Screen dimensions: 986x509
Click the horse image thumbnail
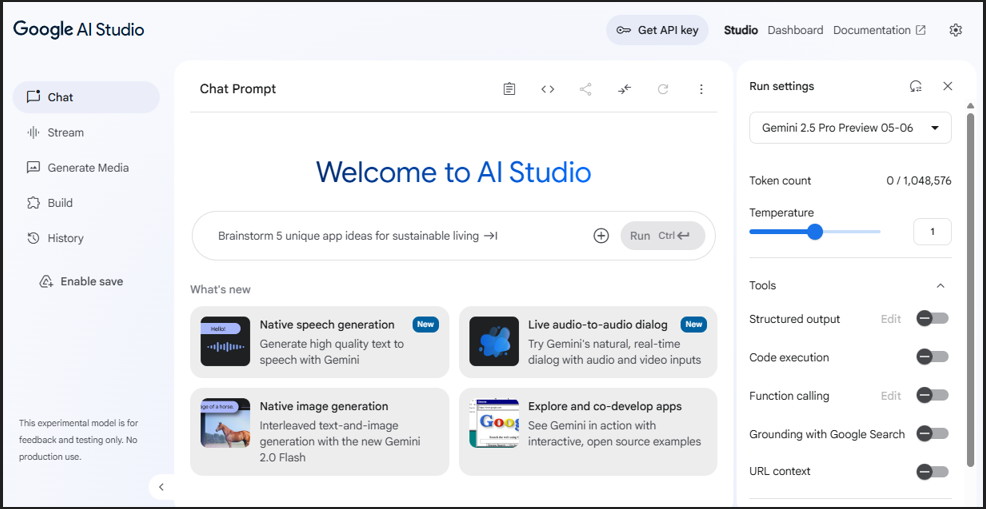[225, 423]
